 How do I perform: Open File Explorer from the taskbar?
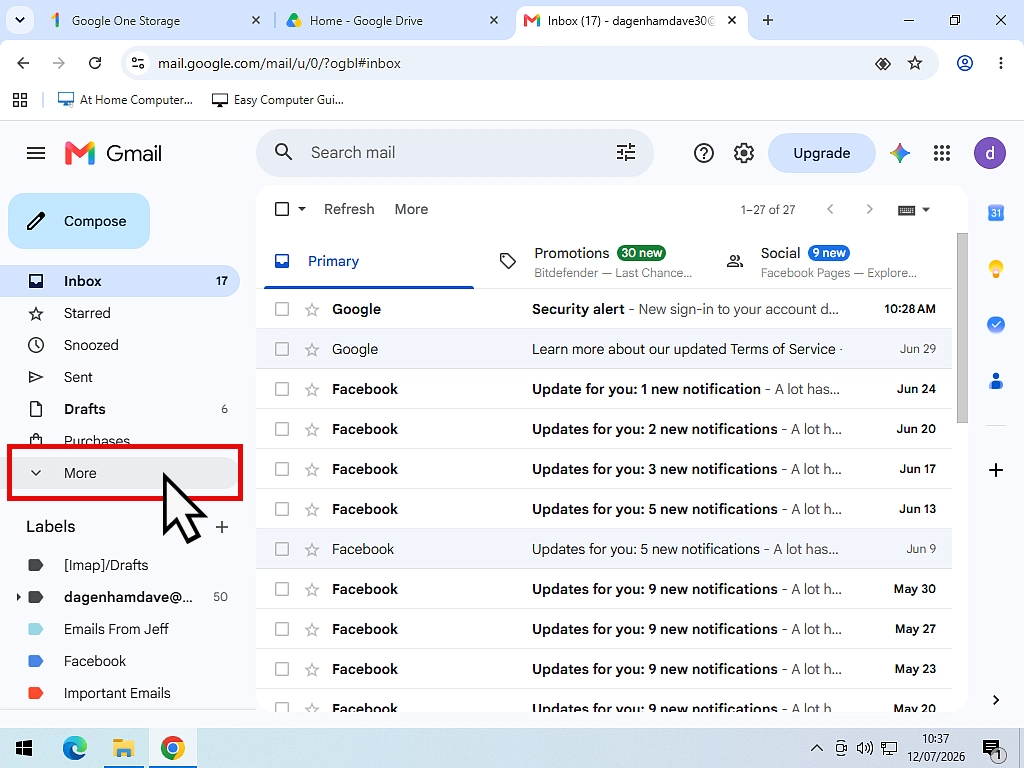(123, 748)
